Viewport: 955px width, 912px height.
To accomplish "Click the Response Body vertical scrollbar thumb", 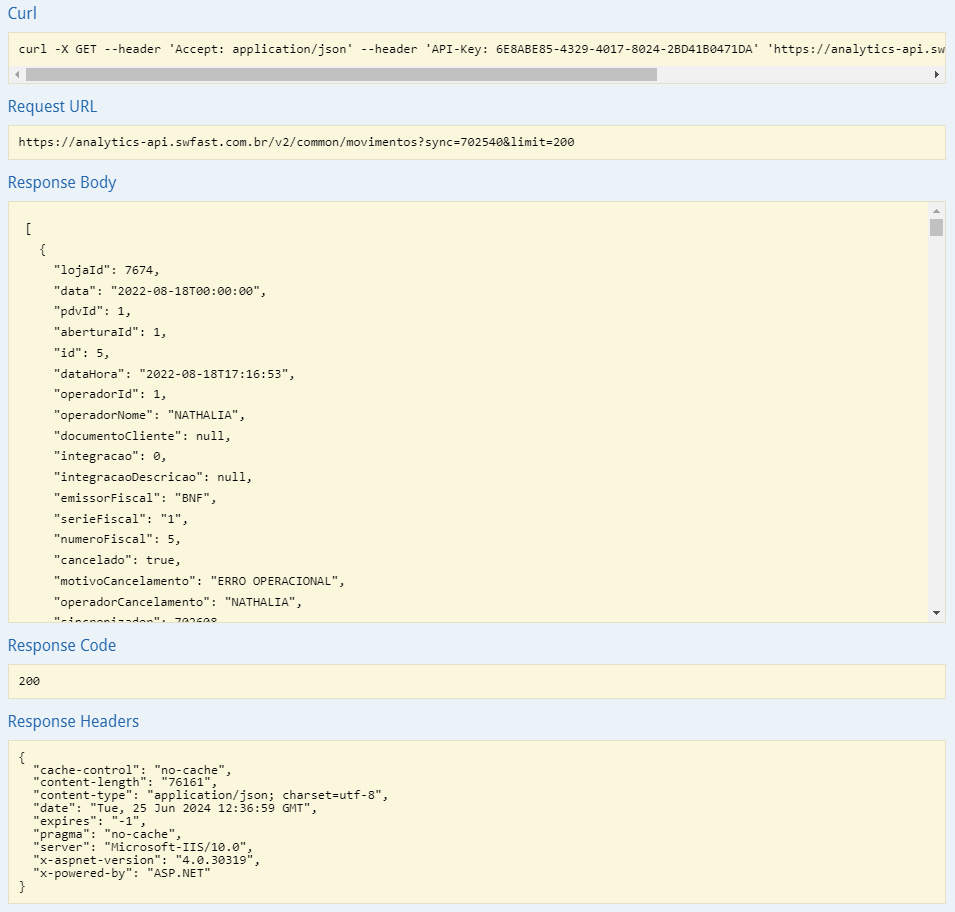I will coord(936,228).
